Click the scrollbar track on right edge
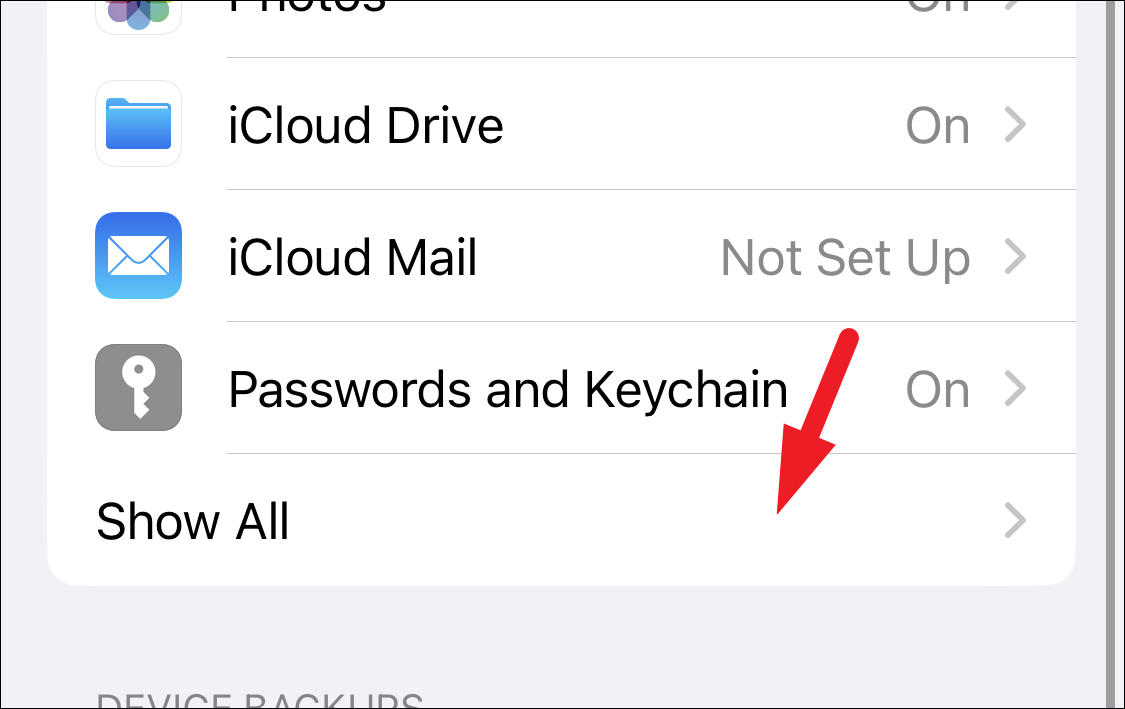Viewport: 1125px width, 709px height. 1111,354
